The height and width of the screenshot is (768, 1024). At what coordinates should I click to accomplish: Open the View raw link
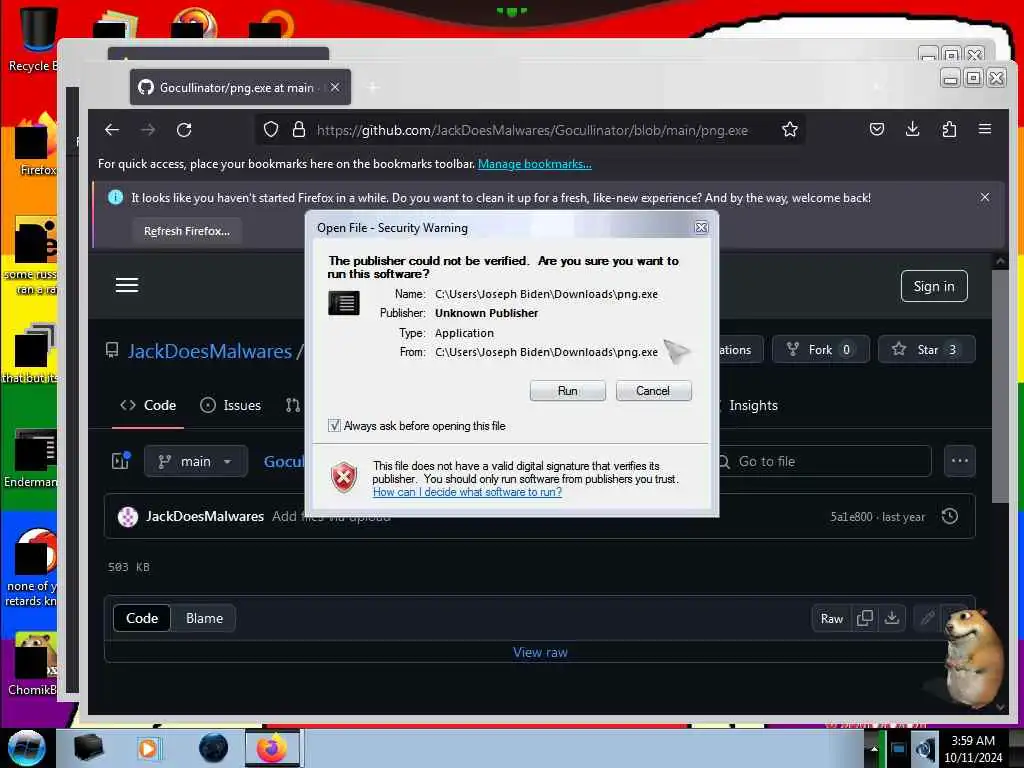(x=540, y=652)
